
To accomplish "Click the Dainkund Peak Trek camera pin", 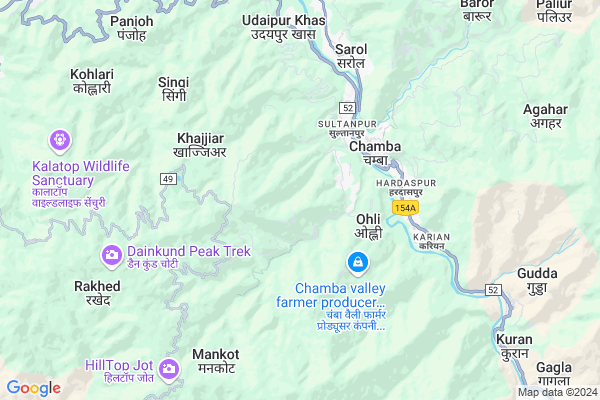I will coord(112,256).
